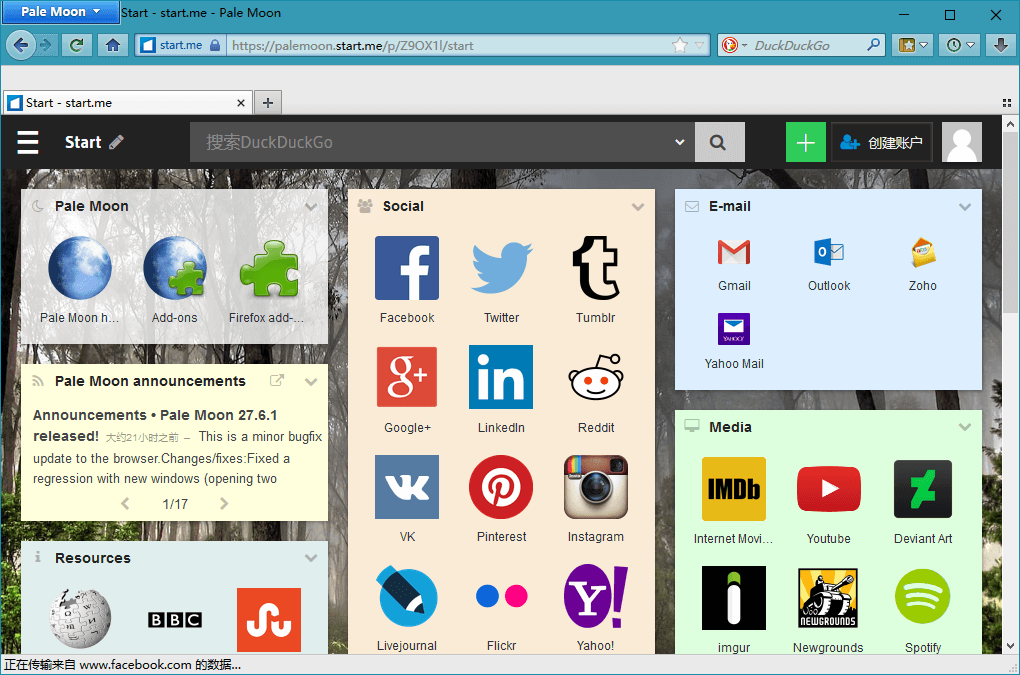This screenshot has height=675, width=1020.
Task: Open the Pale Moon application menu button
Action: [x=60, y=12]
